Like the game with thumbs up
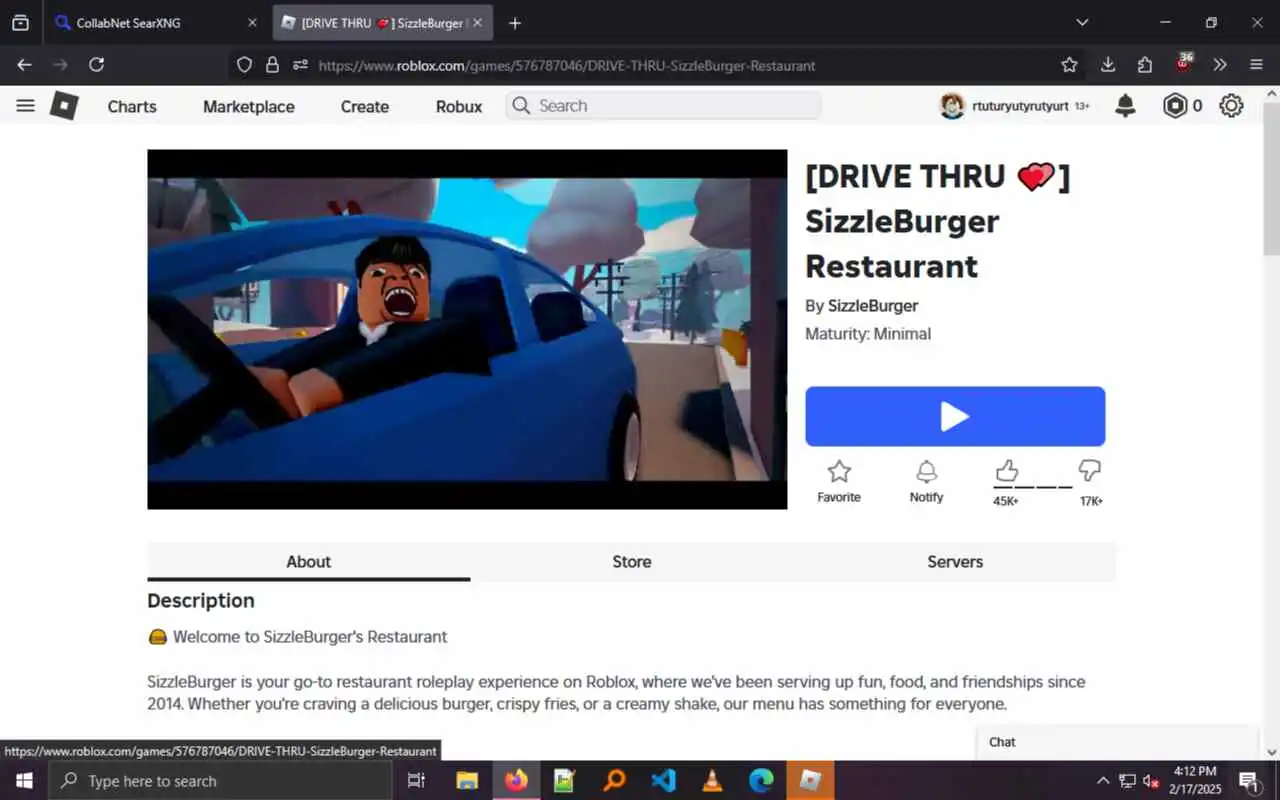The width and height of the screenshot is (1280, 800). [1006, 471]
